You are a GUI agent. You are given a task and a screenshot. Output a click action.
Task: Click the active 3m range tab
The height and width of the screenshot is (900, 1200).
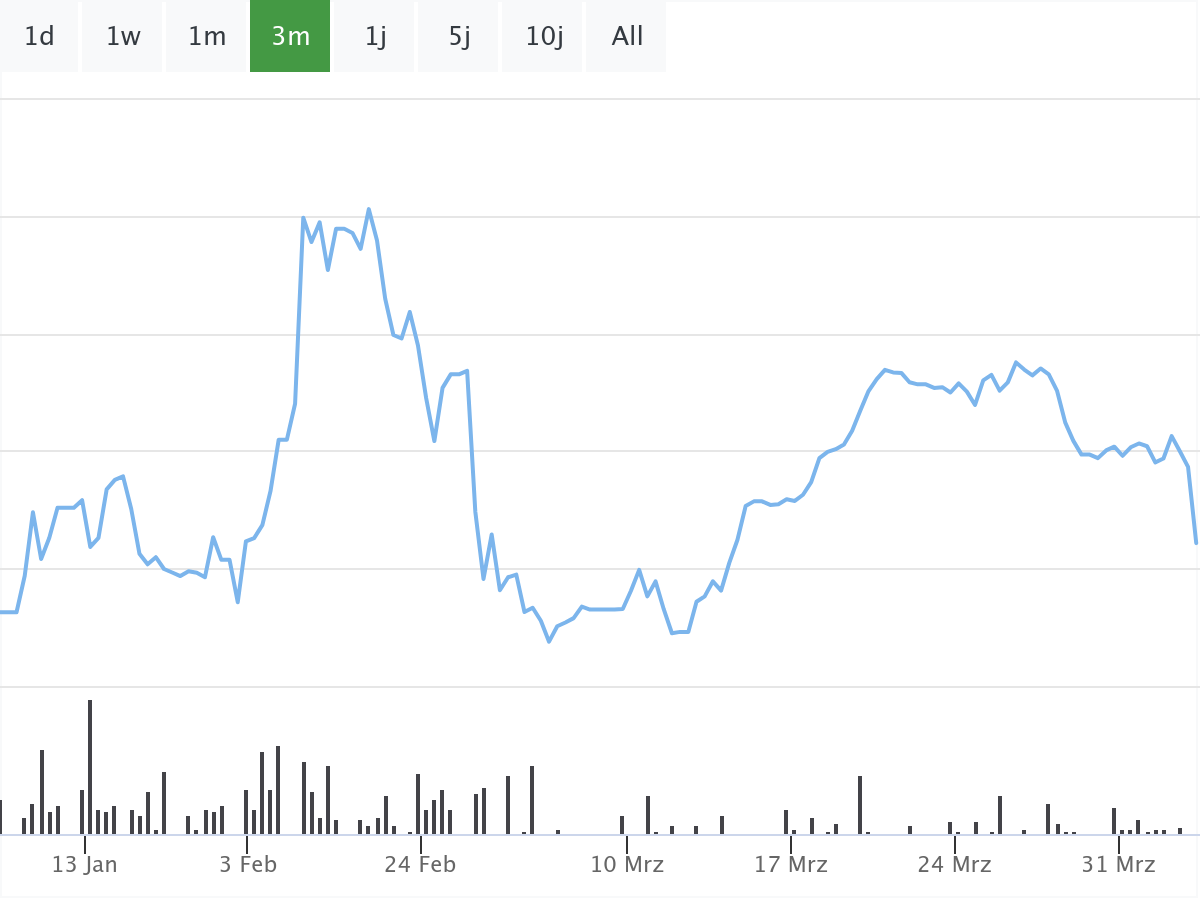click(x=290, y=37)
